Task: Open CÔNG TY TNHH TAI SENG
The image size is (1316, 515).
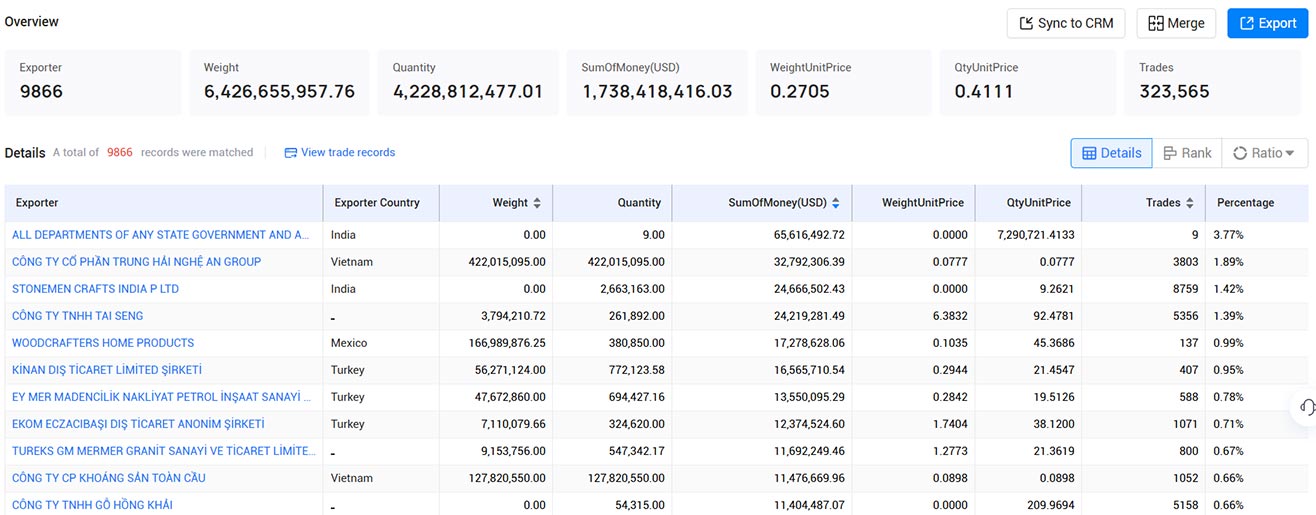Action: pyautogui.click(x=77, y=316)
